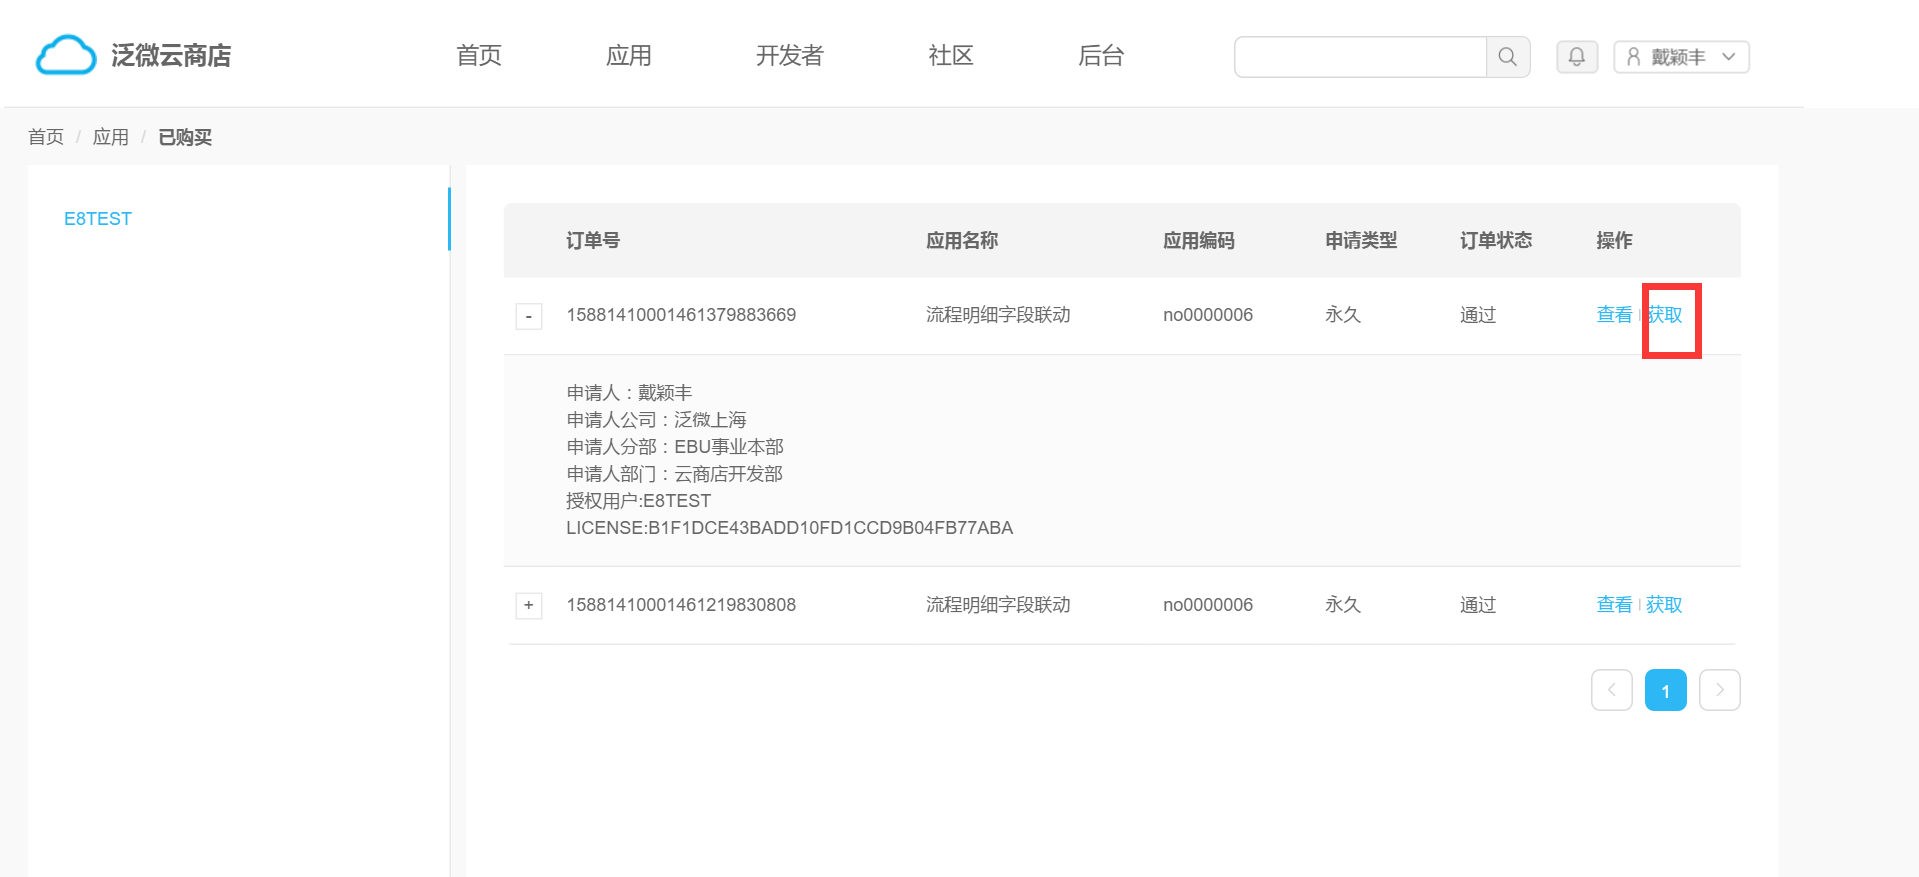Click the LICENSE:B1F1DCE43BADD10FD1CCD9B04FB77ABA text

pyautogui.click(x=790, y=528)
